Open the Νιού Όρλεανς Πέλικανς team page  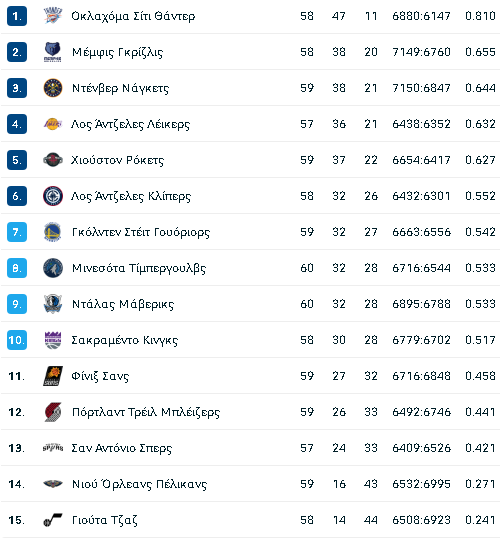(x=140, y=484)
